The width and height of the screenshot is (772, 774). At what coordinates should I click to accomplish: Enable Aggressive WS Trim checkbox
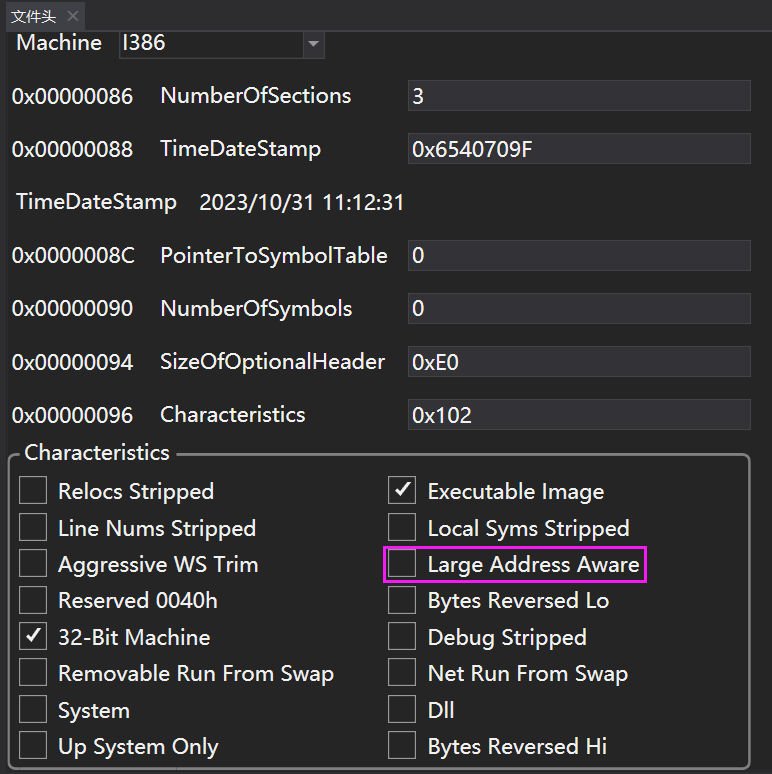coord(33,563)
